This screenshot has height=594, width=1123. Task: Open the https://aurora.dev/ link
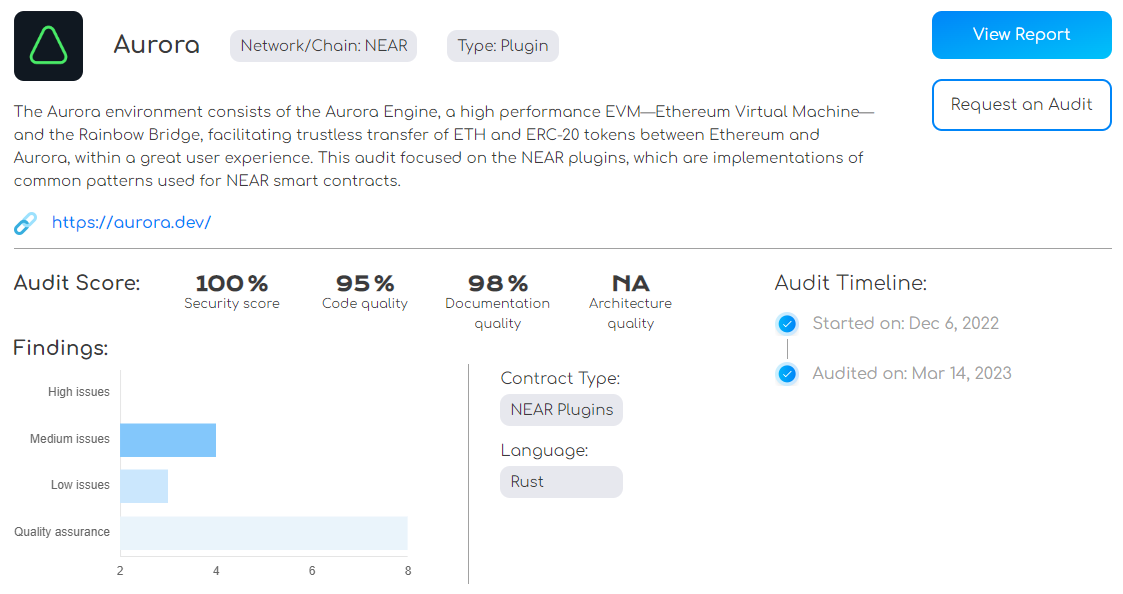(x=132, y=222)
